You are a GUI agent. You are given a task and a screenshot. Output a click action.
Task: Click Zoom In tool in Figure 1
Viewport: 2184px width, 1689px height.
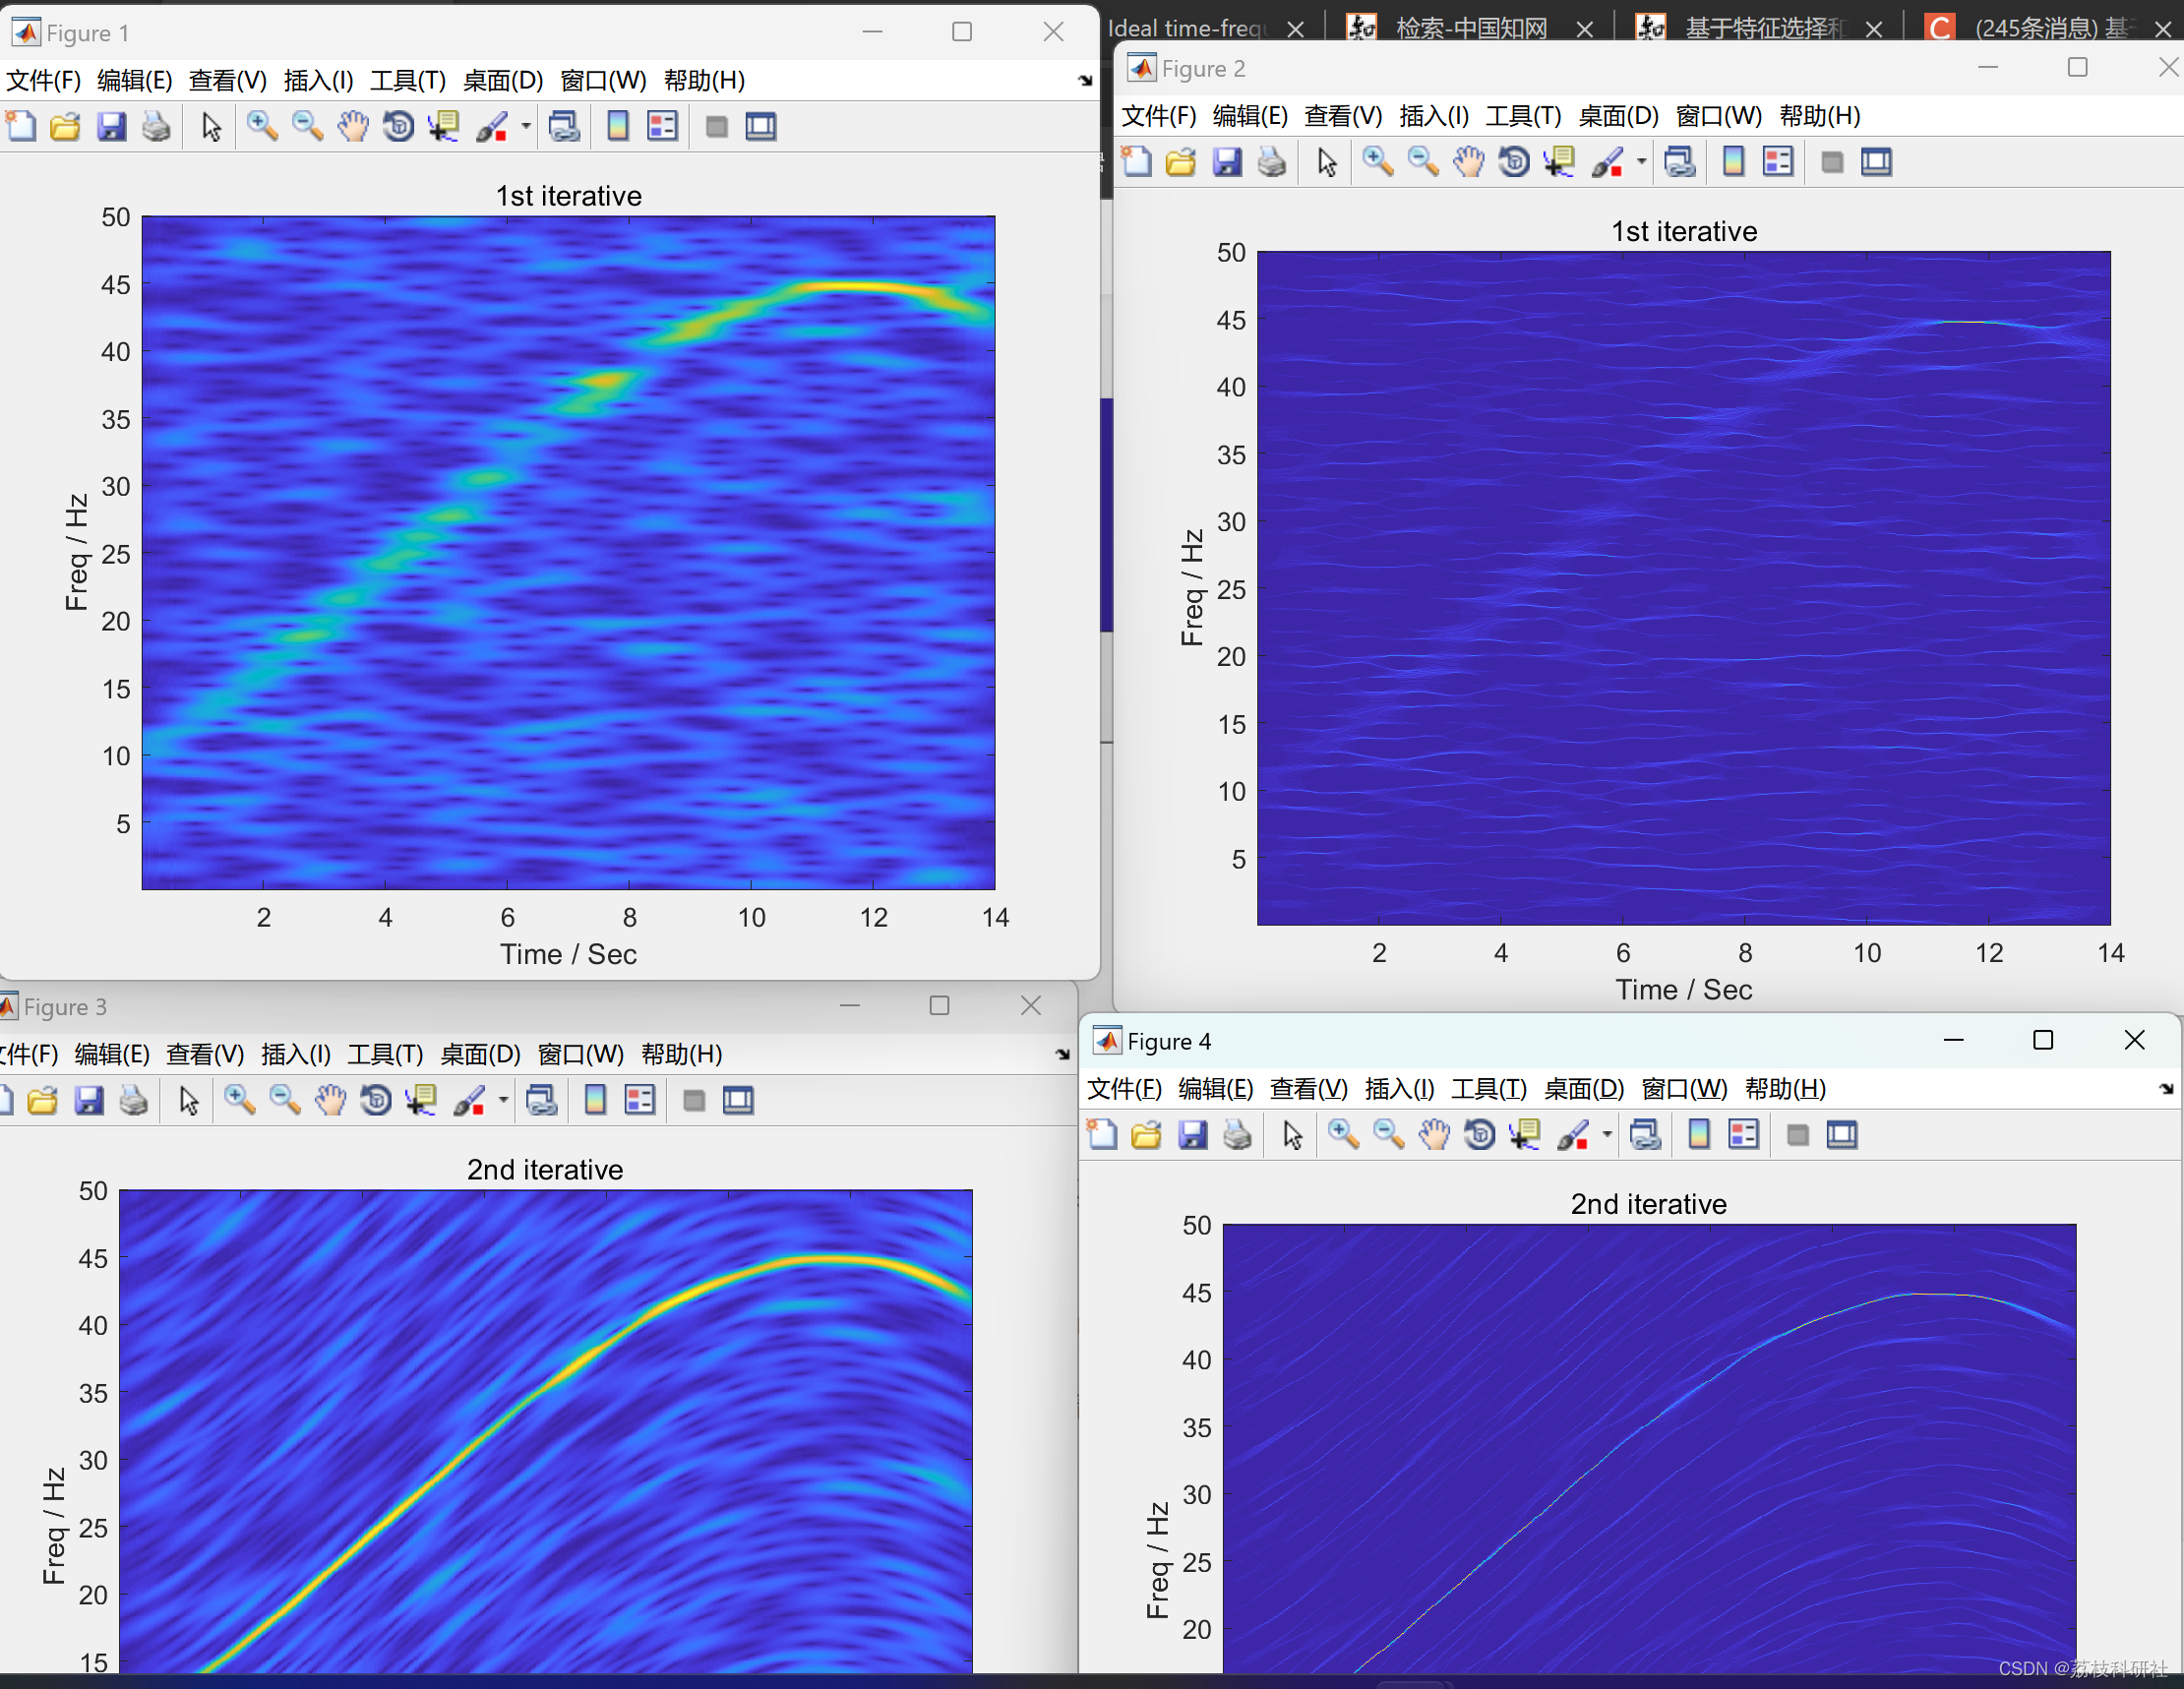(262, 126)
